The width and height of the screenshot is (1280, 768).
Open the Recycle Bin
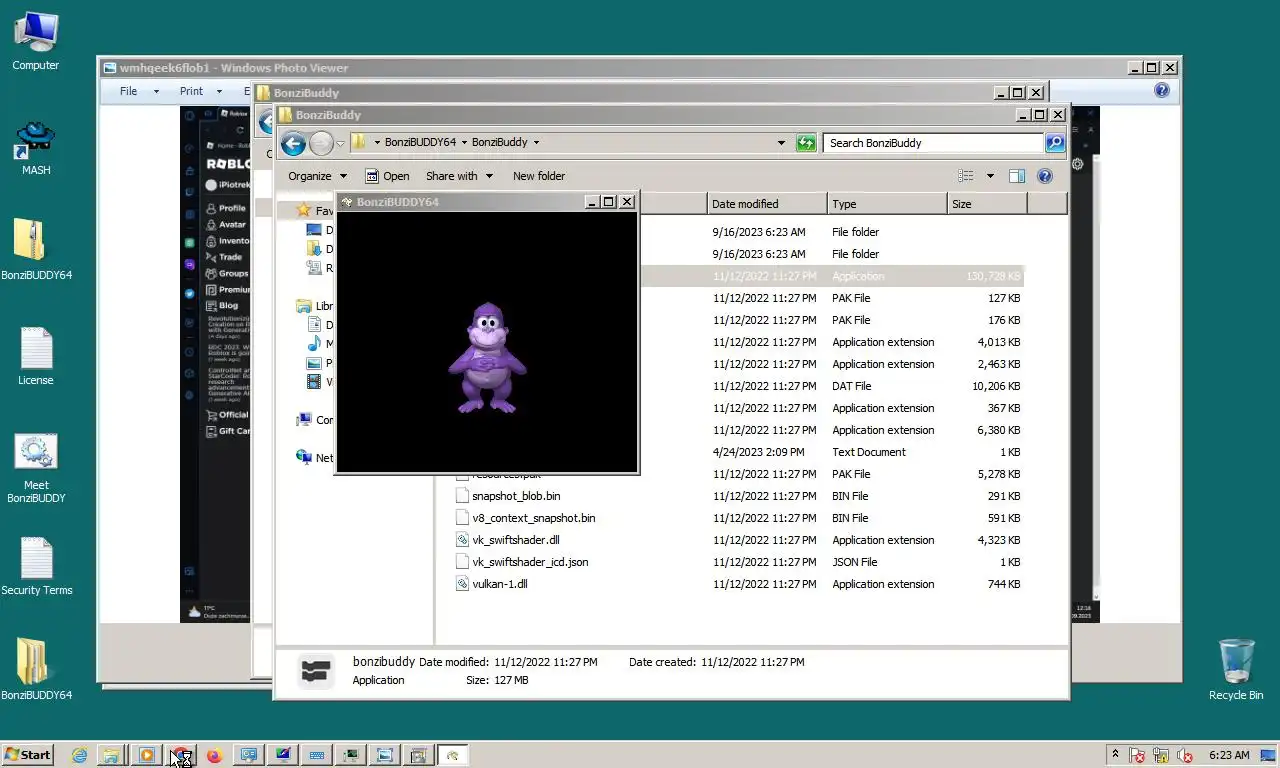click(x=1236, y=669)
